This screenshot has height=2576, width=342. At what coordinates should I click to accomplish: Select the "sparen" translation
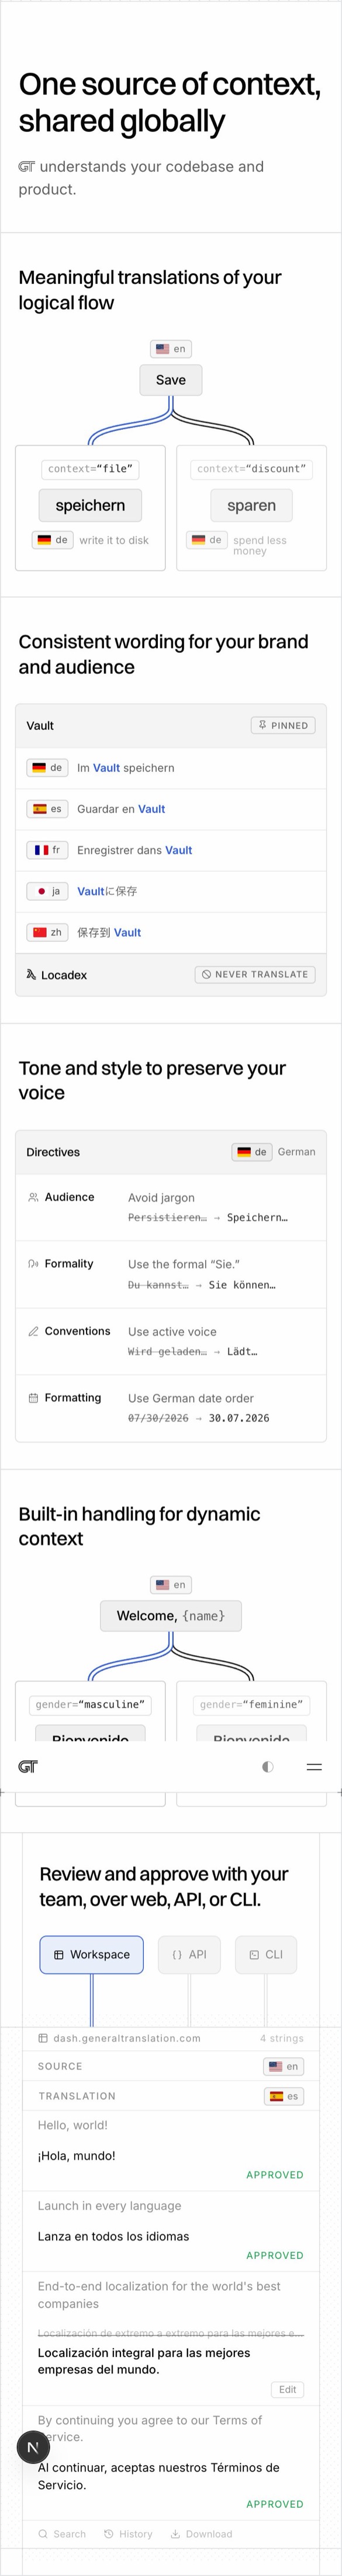click(x=251, y=505)
